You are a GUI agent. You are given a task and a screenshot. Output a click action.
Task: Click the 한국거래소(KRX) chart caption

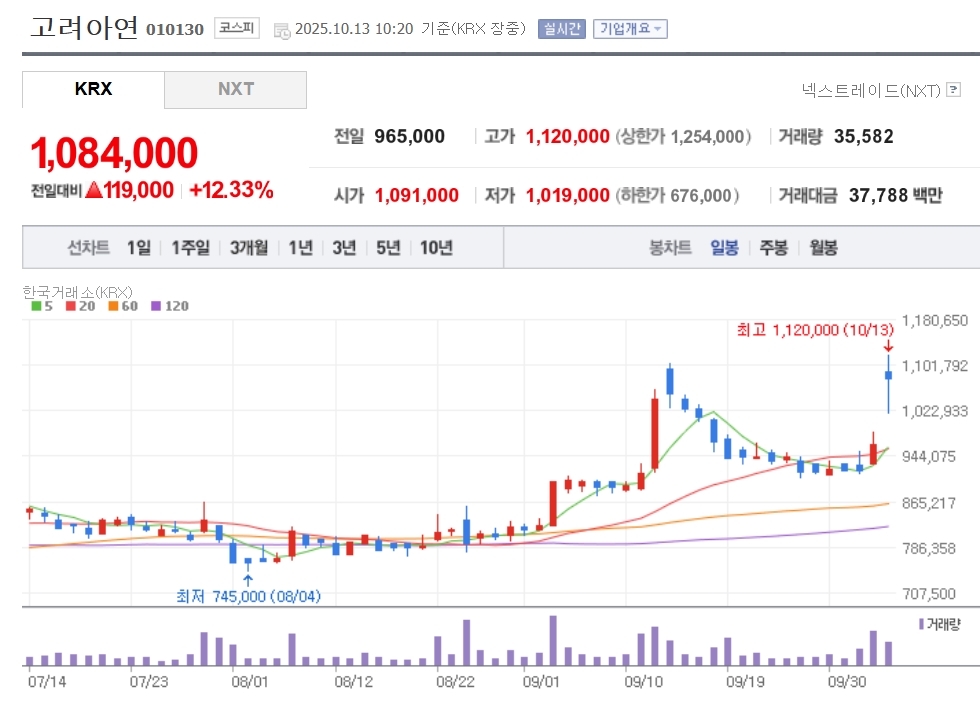[x=78, y=292]
